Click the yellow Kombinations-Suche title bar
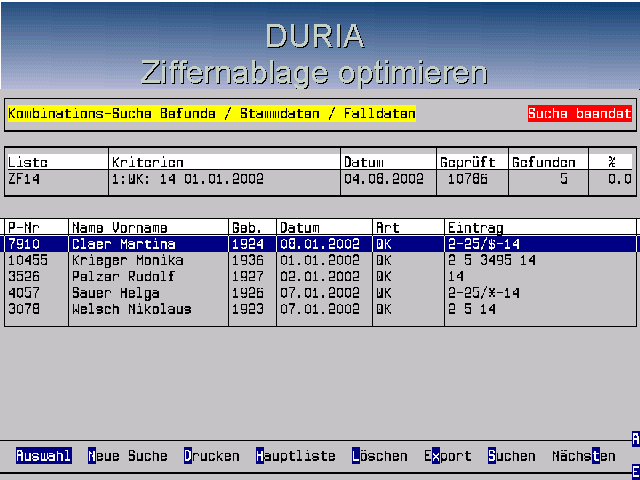Screen dimensions: 640x480 pos(212,113)
